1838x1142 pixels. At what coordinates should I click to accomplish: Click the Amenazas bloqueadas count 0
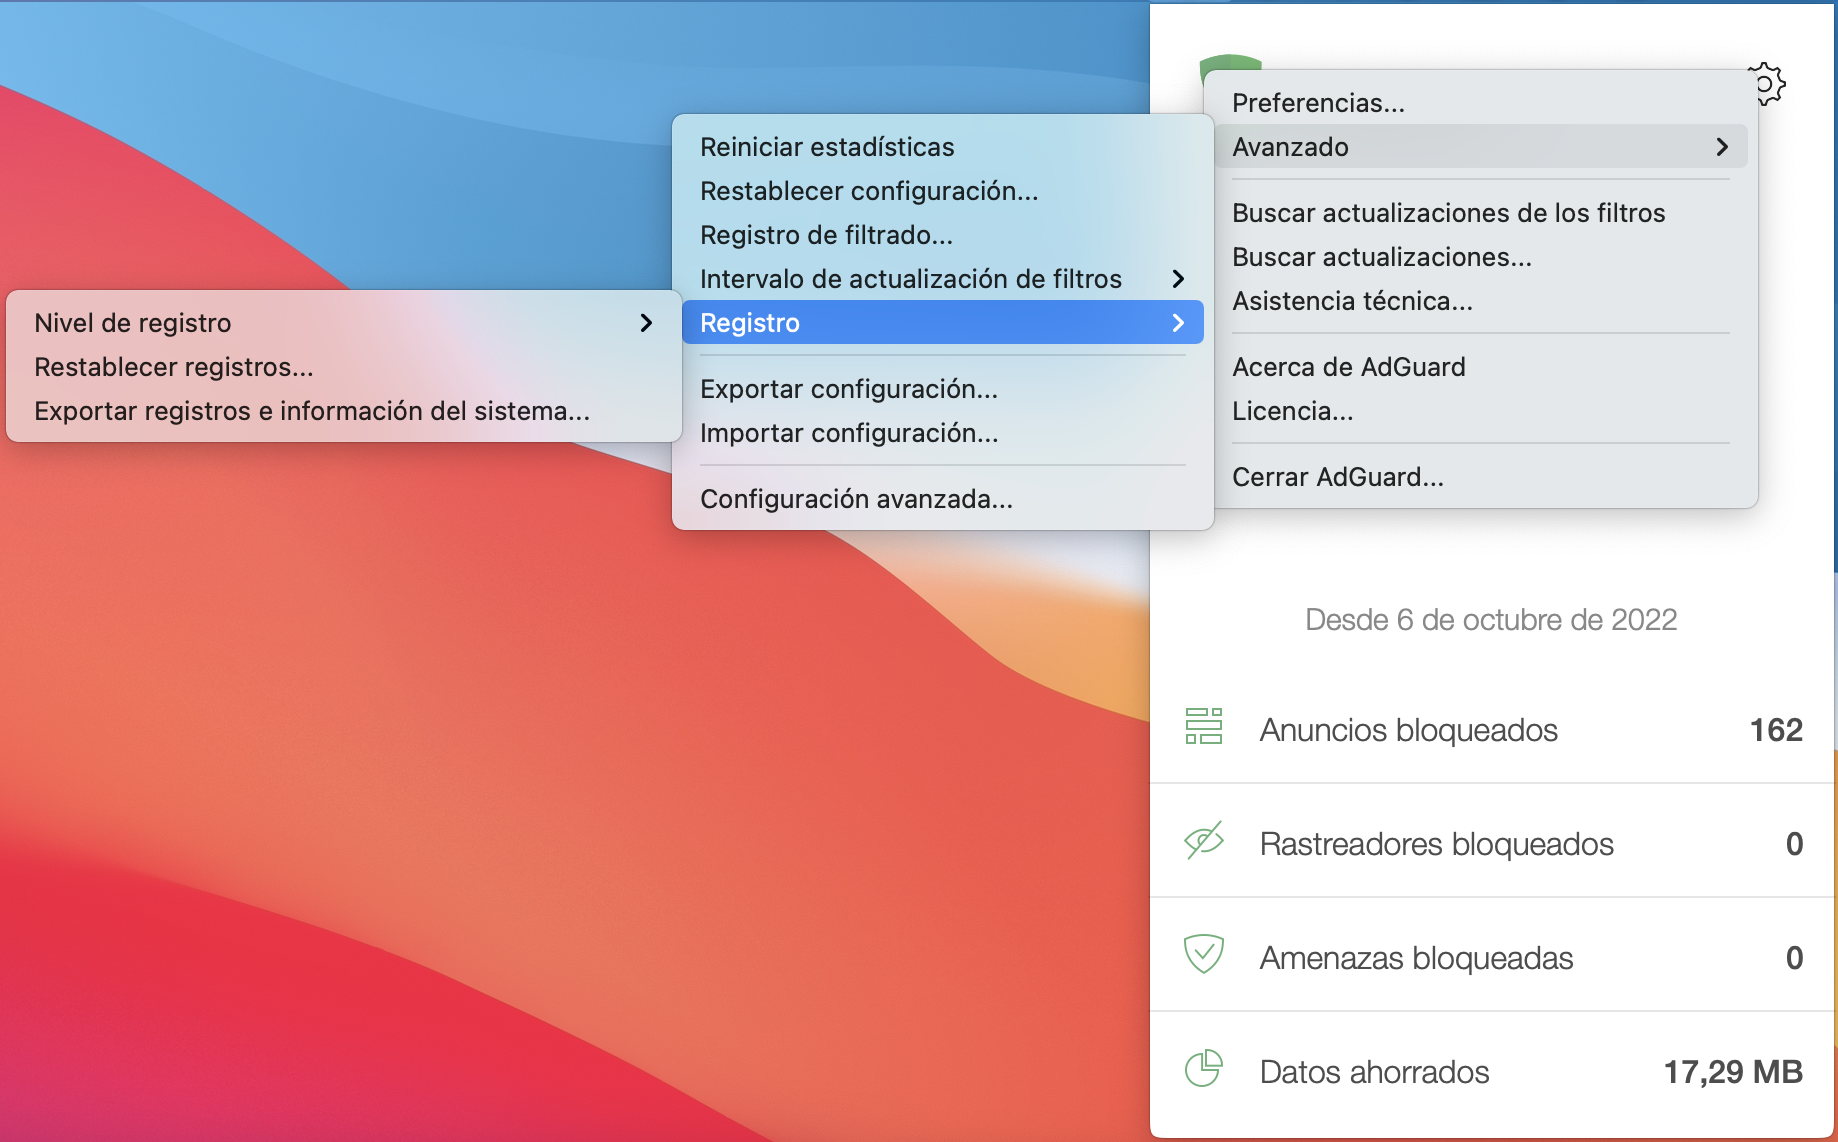(x=1794, y=958)
